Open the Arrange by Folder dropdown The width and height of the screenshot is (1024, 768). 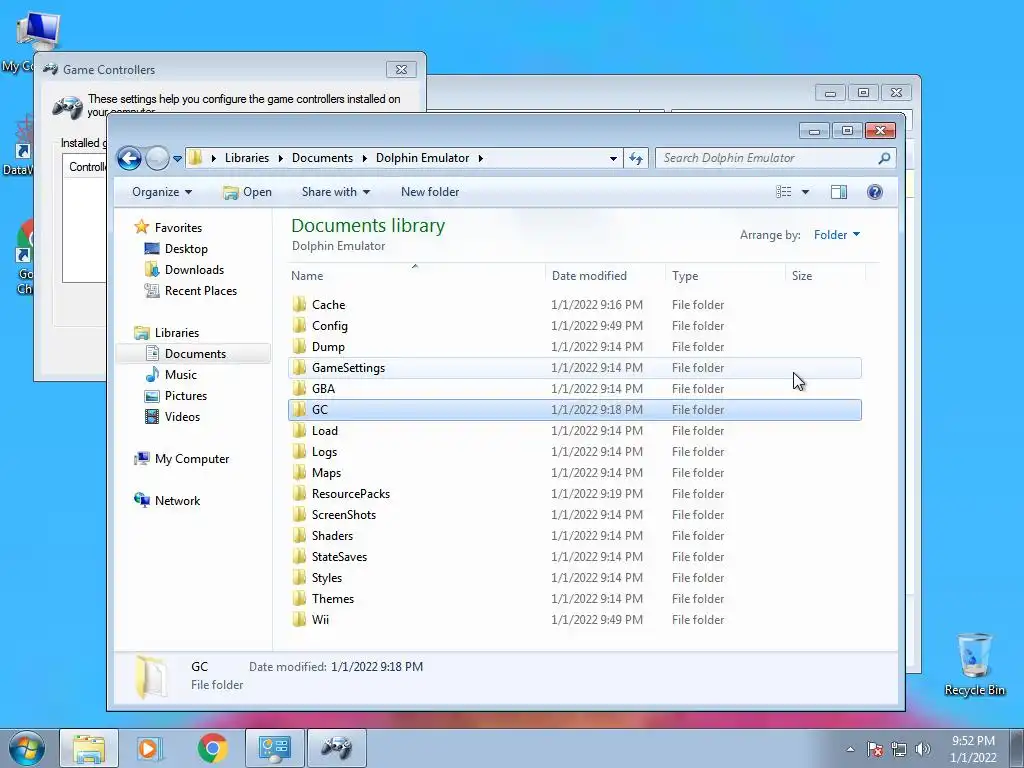837,235
